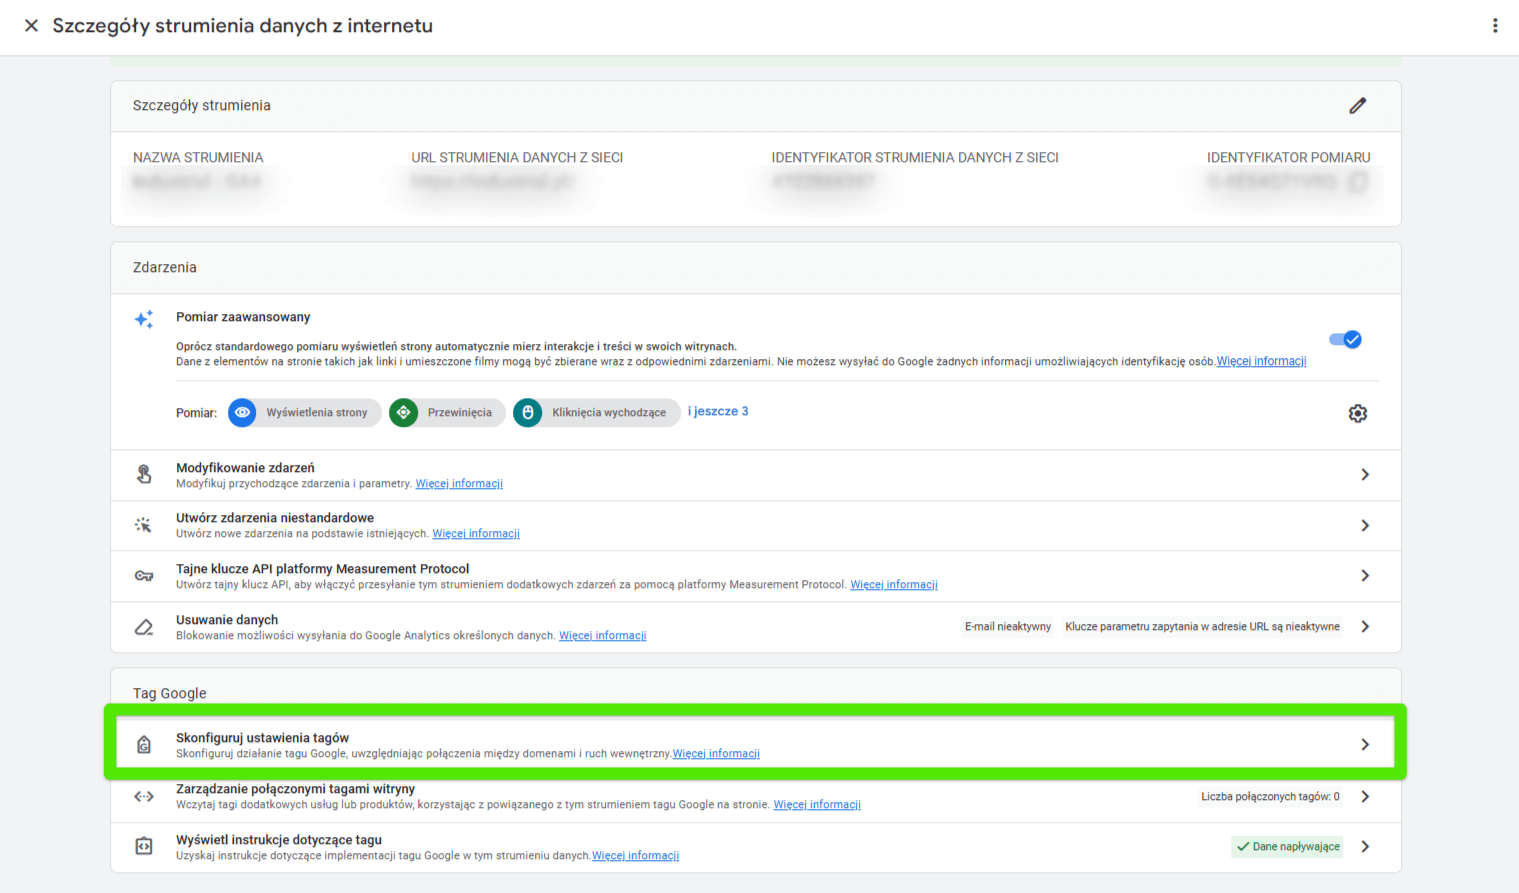Click the Usuwanie danych eraser icon
The width and height of the screenshot is (1519, 893).
144,627
